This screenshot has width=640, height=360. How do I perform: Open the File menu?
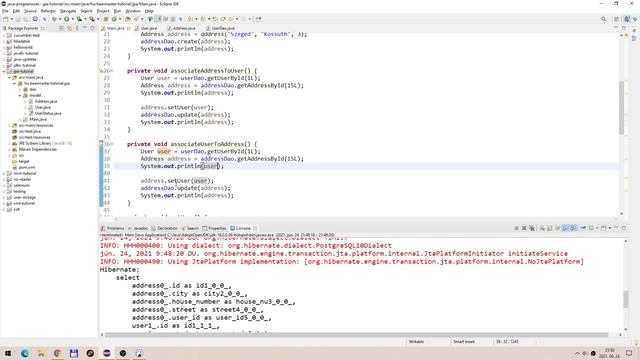(x=5, y=11)
